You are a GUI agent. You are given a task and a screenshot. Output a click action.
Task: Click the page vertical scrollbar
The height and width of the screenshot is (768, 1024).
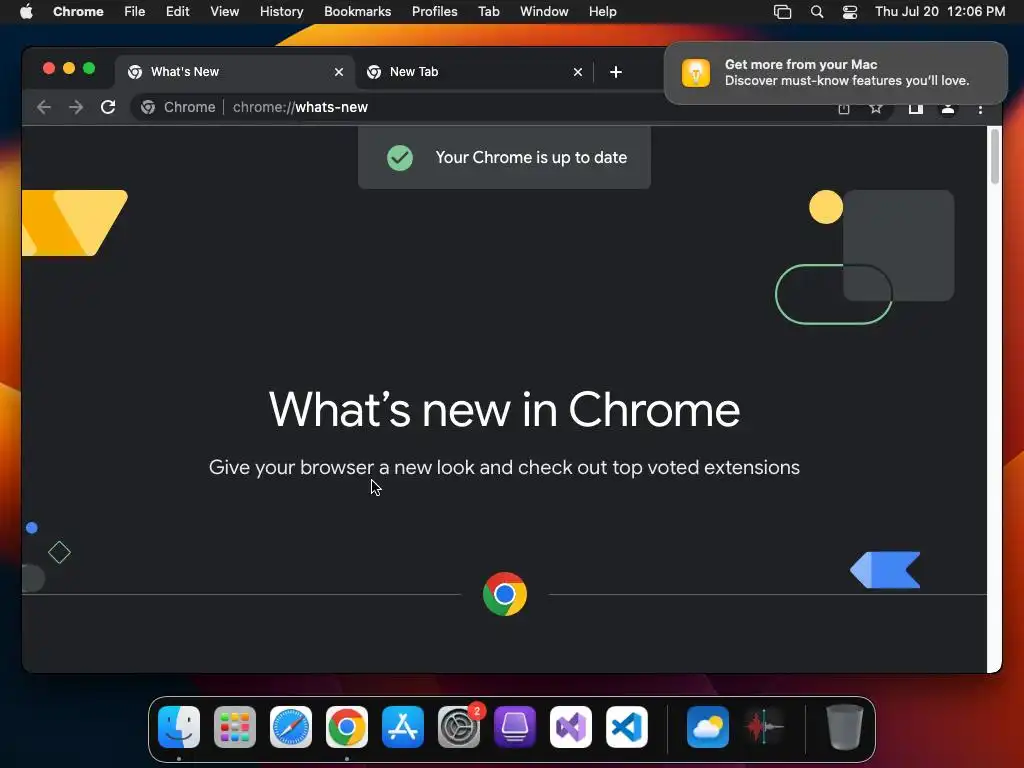[995, 157]
